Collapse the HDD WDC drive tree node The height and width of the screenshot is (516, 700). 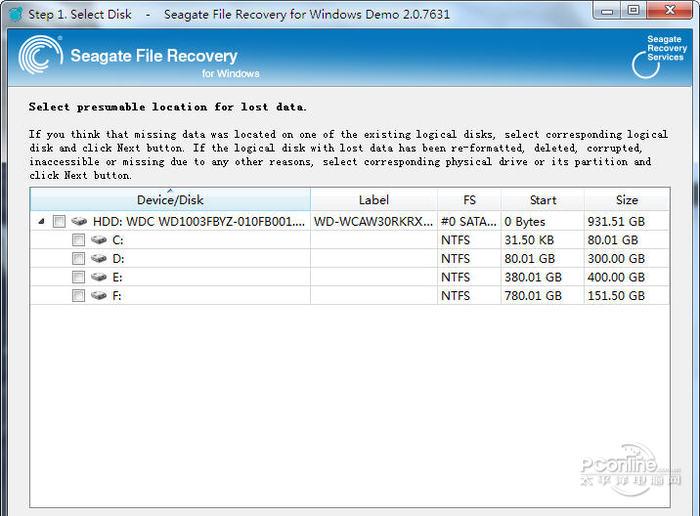(x=42, y=221)
